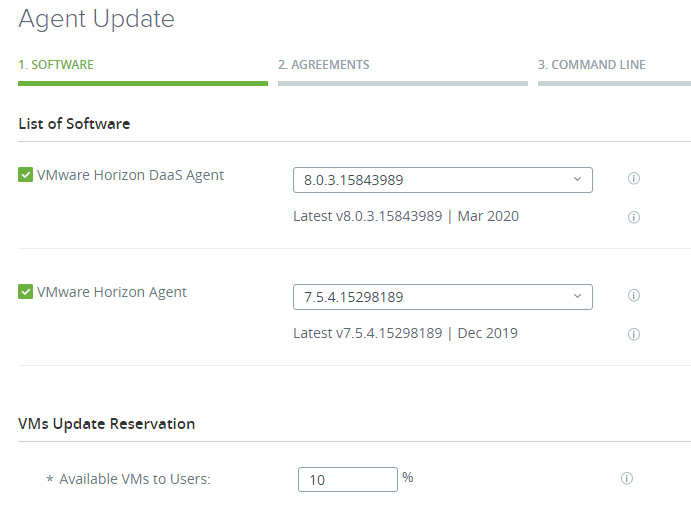Image resolution: width=691 pixels, height=515 pixels.
Task: Click the List of Software heading
Action: click(74, 124)
